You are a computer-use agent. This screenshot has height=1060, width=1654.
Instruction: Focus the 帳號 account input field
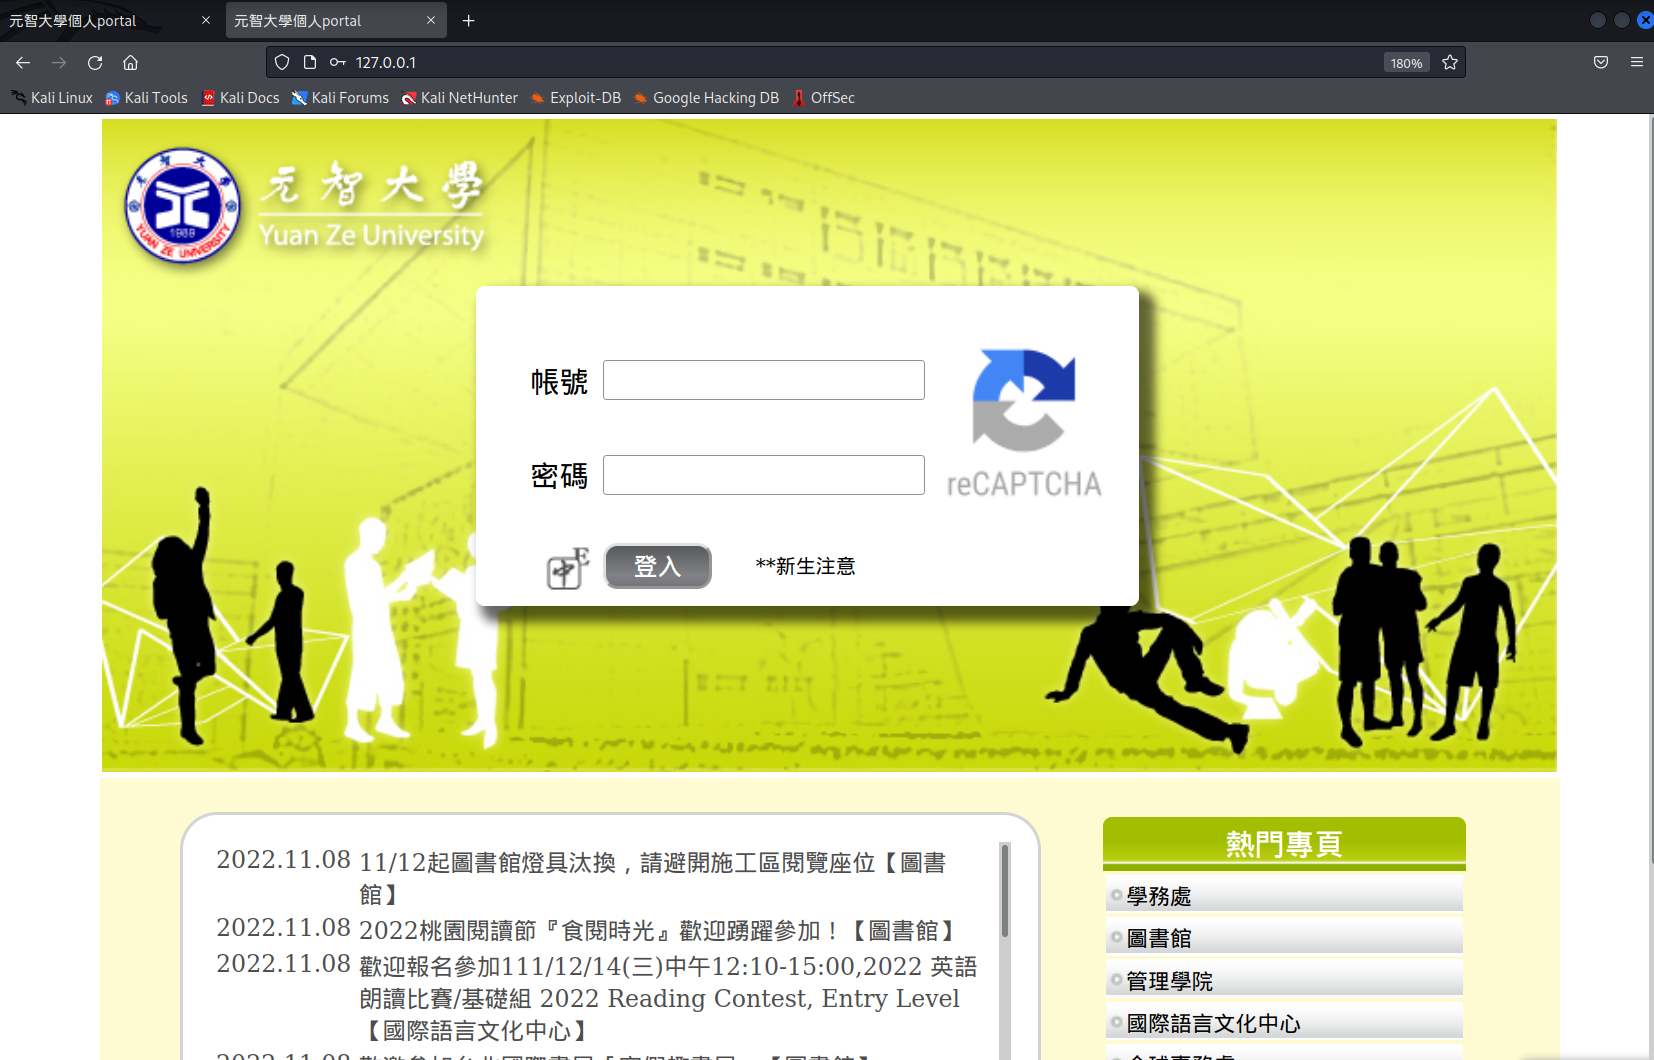coord(764,380)
